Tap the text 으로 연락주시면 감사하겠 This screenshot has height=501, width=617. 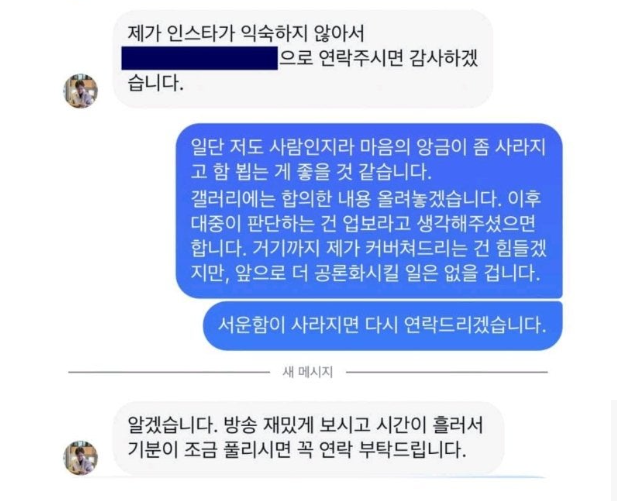(x=379, y=59)
